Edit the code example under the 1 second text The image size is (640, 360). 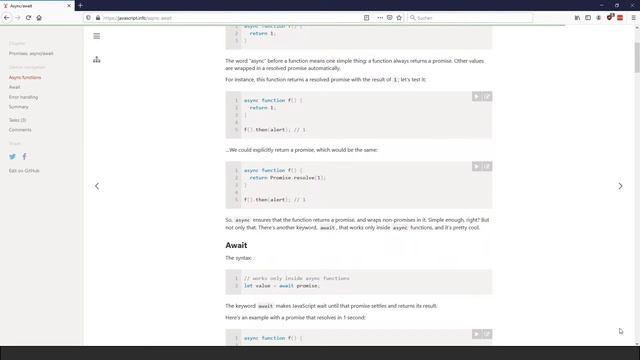[x=487, y=334]
